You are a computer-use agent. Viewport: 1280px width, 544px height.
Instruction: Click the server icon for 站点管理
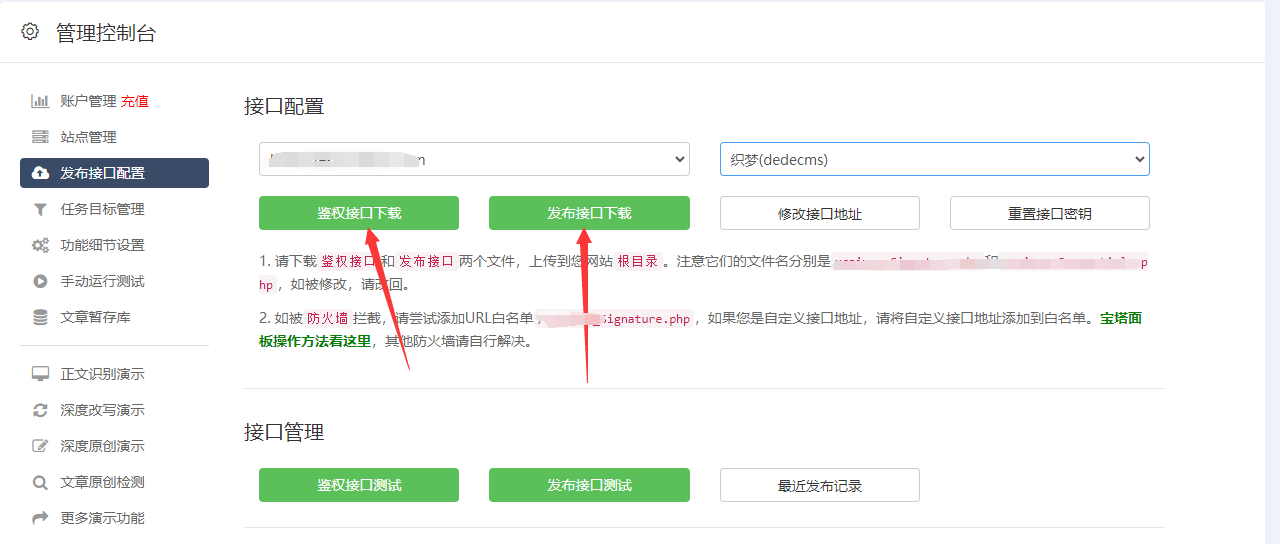point(40,137)
